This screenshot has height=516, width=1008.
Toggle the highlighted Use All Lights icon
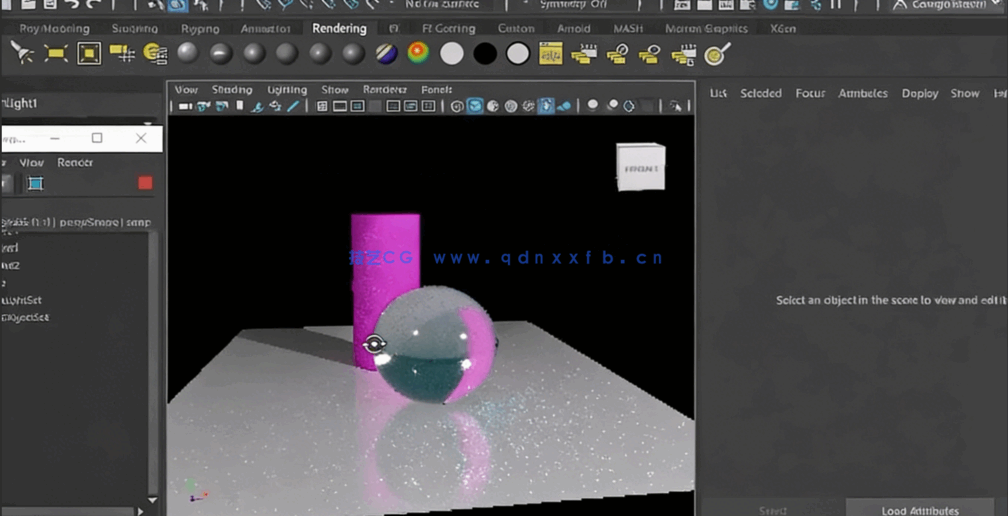coord(546,107)
